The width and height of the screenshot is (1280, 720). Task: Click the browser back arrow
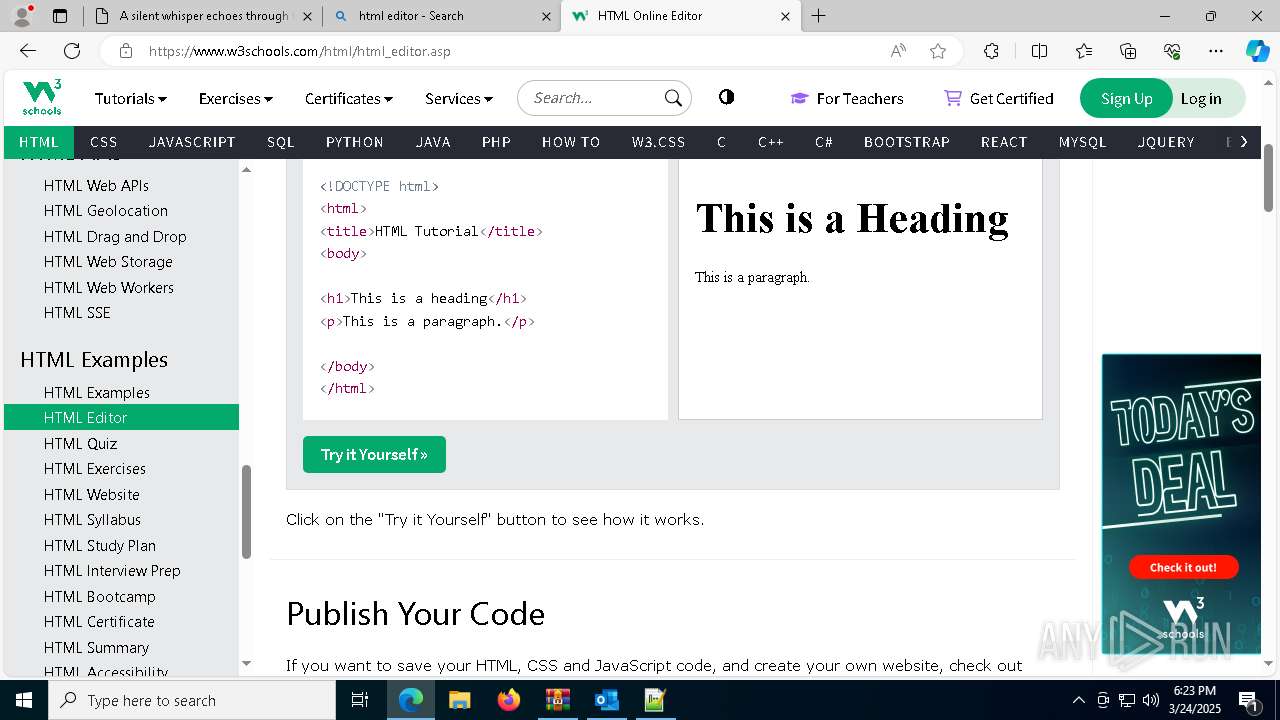coord(28,51)
